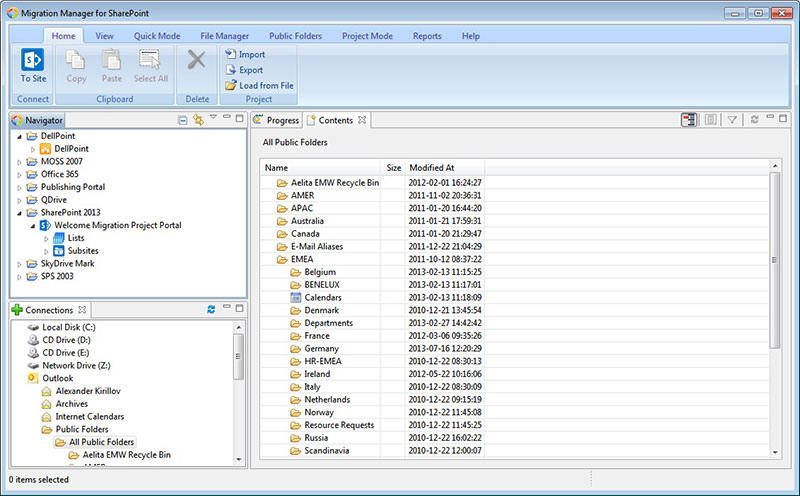Image resolution: width=800 pixels, height=496 pixels.
Task: Expand the Subsites node
Action: [x=46, y=251]
